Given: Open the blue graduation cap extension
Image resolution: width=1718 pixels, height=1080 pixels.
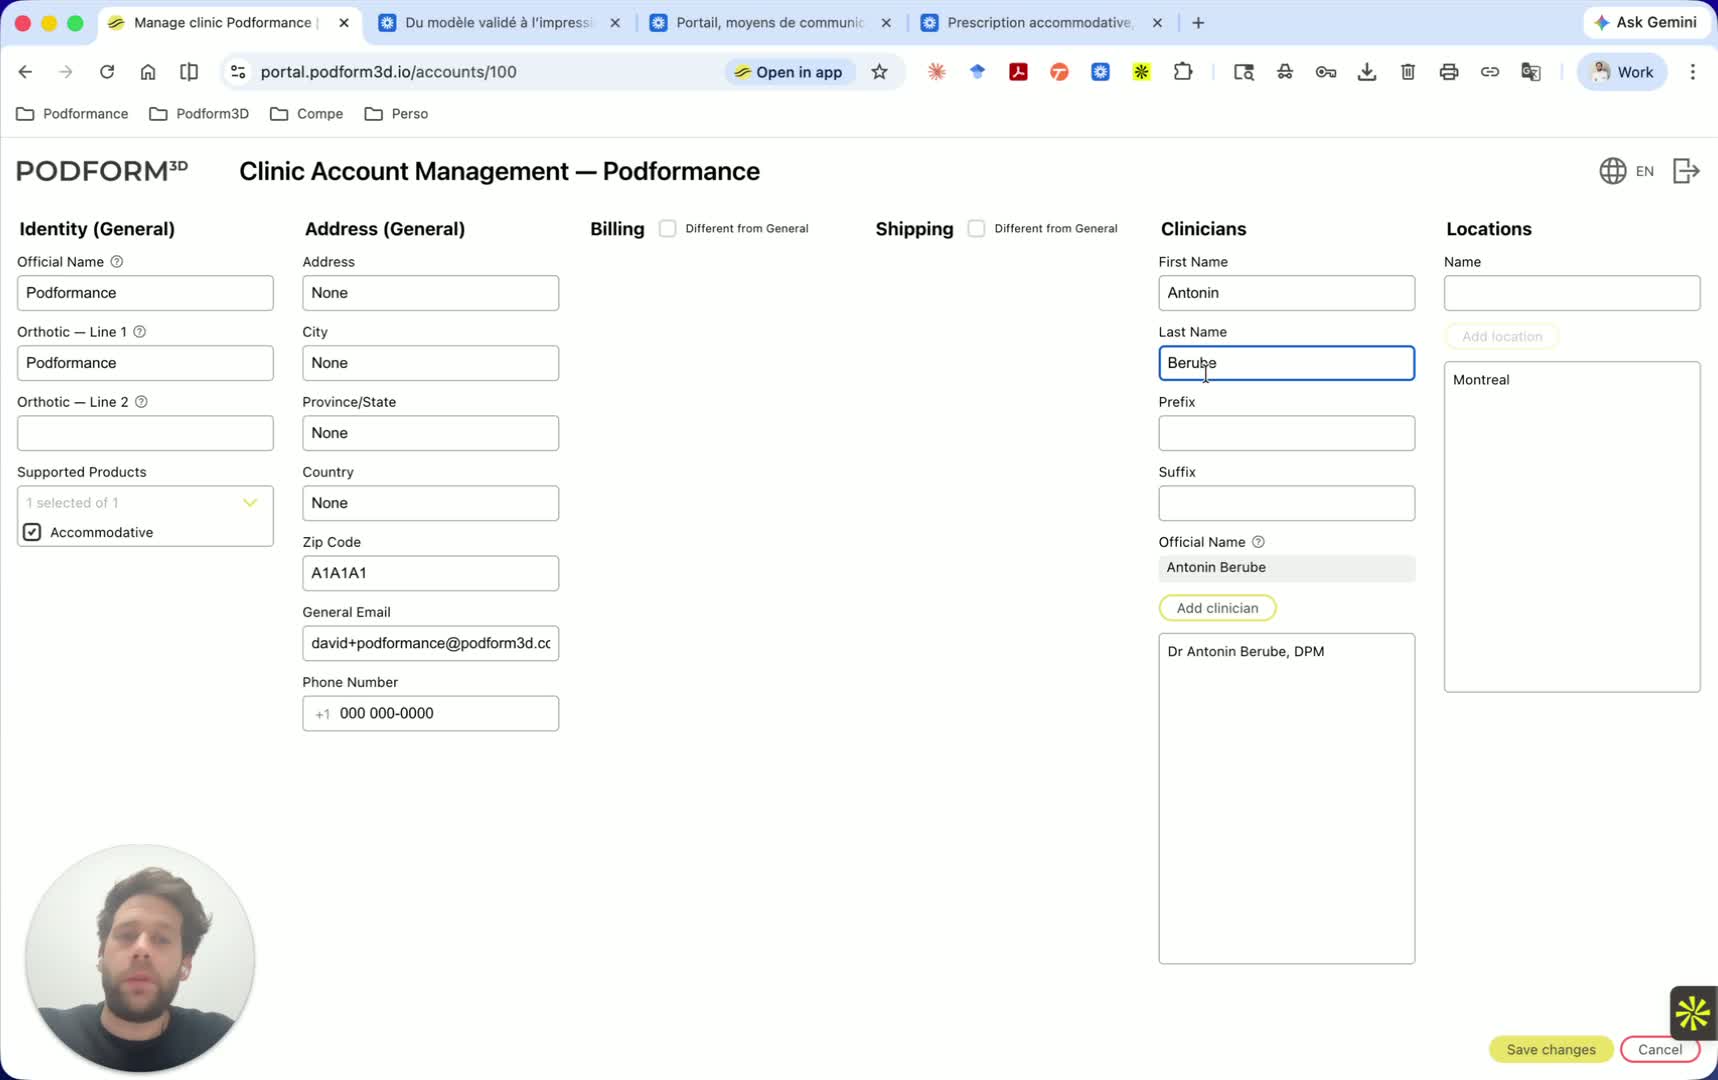Looking at the screenshot, I should coord(978,72).
